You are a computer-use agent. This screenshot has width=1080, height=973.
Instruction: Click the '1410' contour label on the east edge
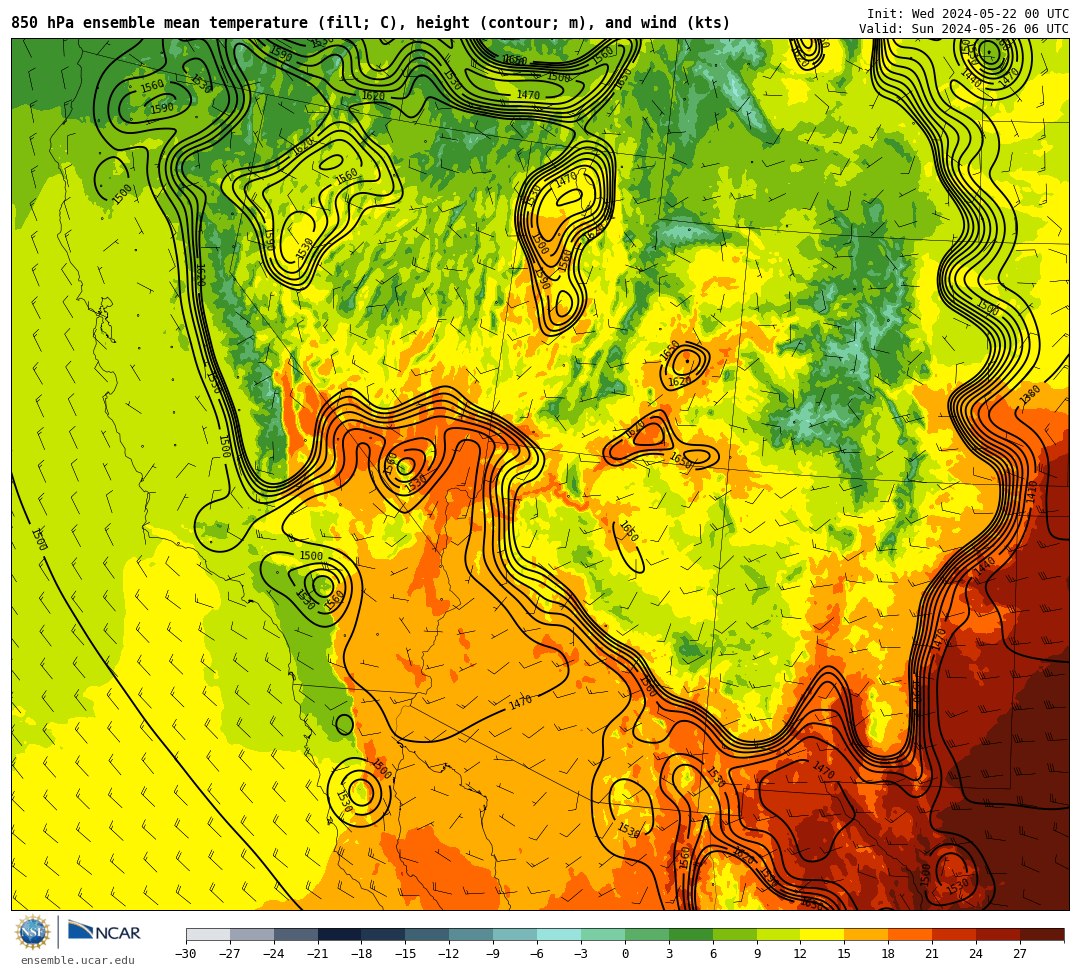click(1032, 492)
